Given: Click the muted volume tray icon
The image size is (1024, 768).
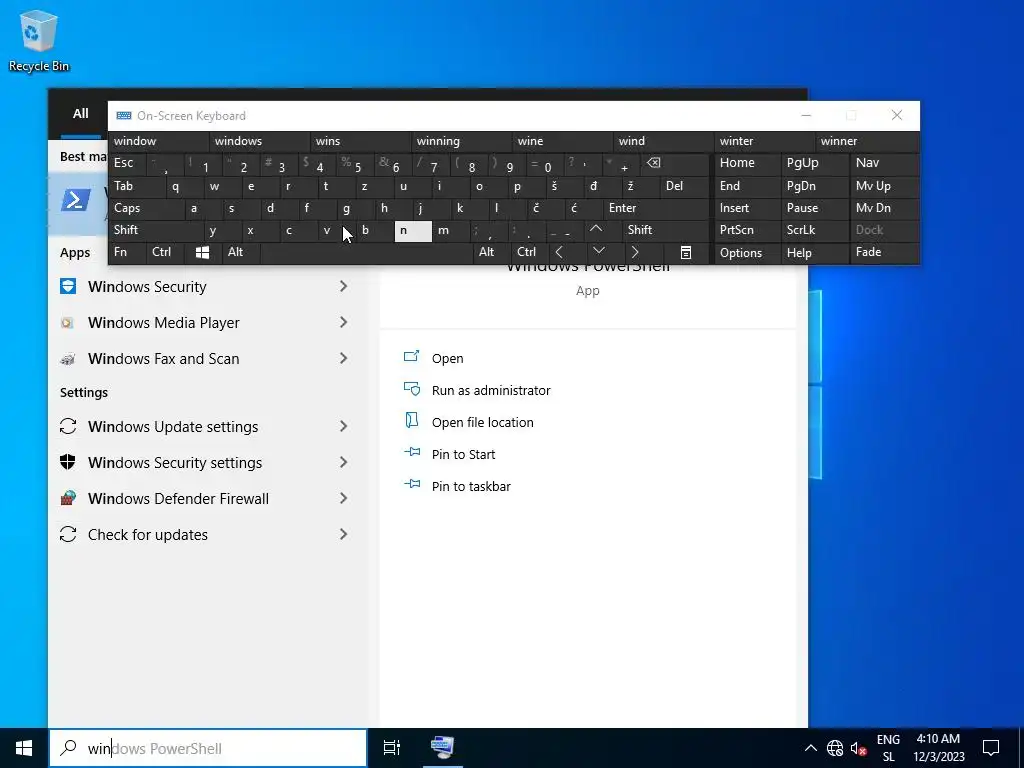Looking at the screenshot, I should click(858, 748).
